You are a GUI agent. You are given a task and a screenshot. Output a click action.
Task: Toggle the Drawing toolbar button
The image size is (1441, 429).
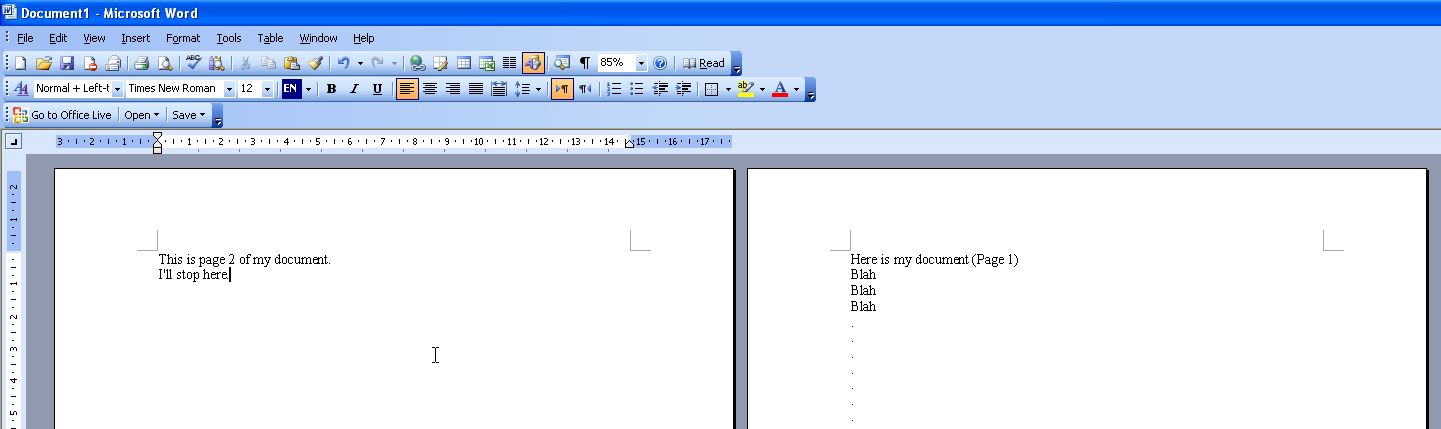click(x=533, y=63)
